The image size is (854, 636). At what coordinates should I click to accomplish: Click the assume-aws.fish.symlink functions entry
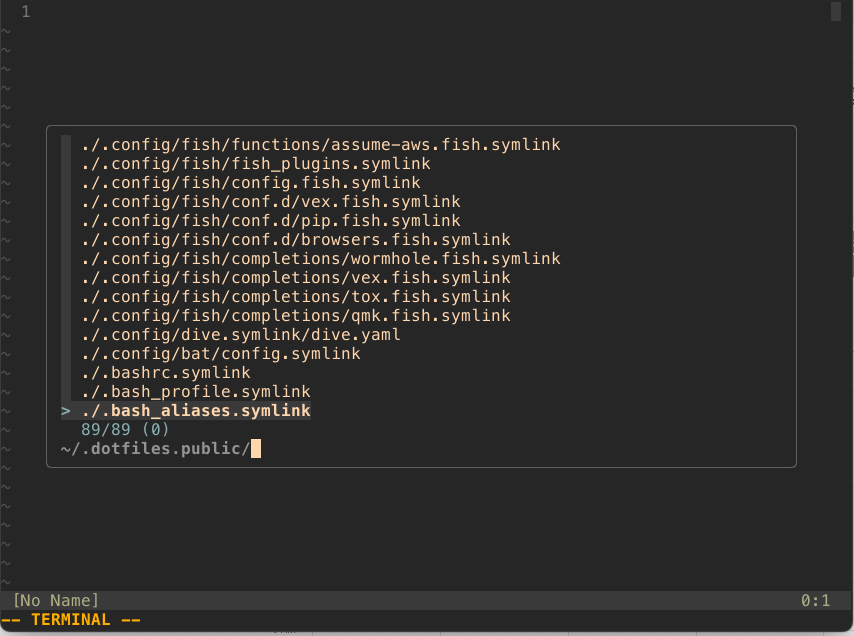tap(320, 144)
